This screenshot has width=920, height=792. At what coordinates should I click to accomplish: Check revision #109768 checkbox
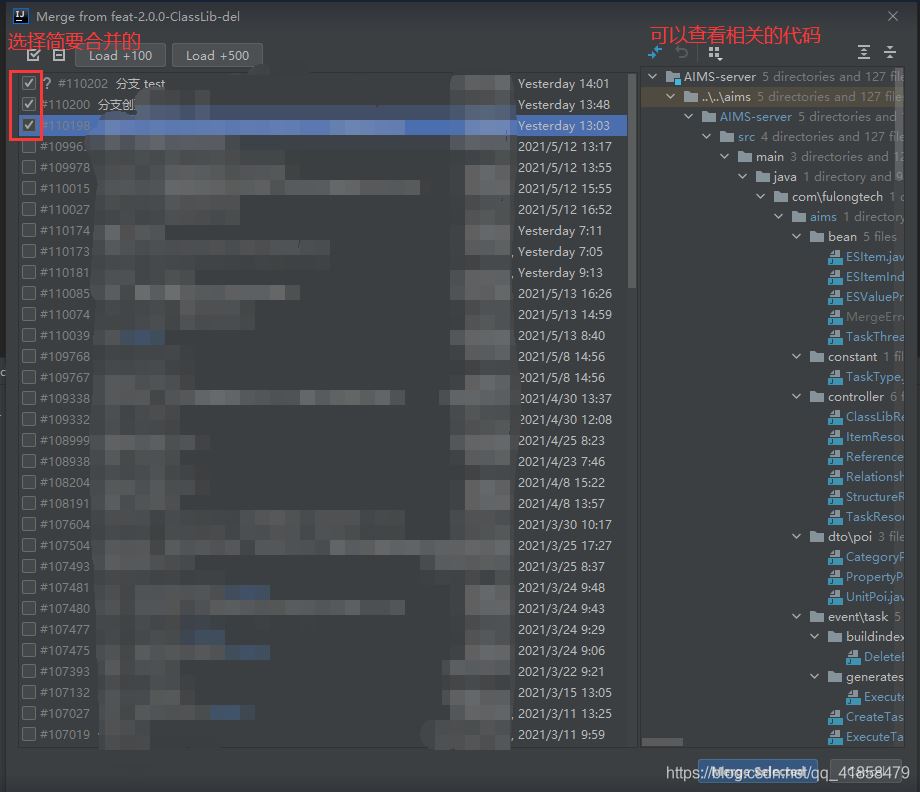point(29,356)
